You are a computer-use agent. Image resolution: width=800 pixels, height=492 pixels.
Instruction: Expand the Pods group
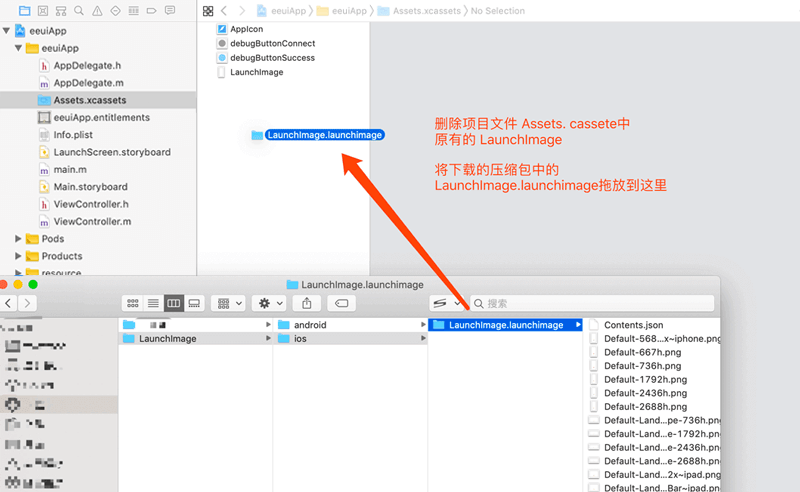tap(19, 239)
